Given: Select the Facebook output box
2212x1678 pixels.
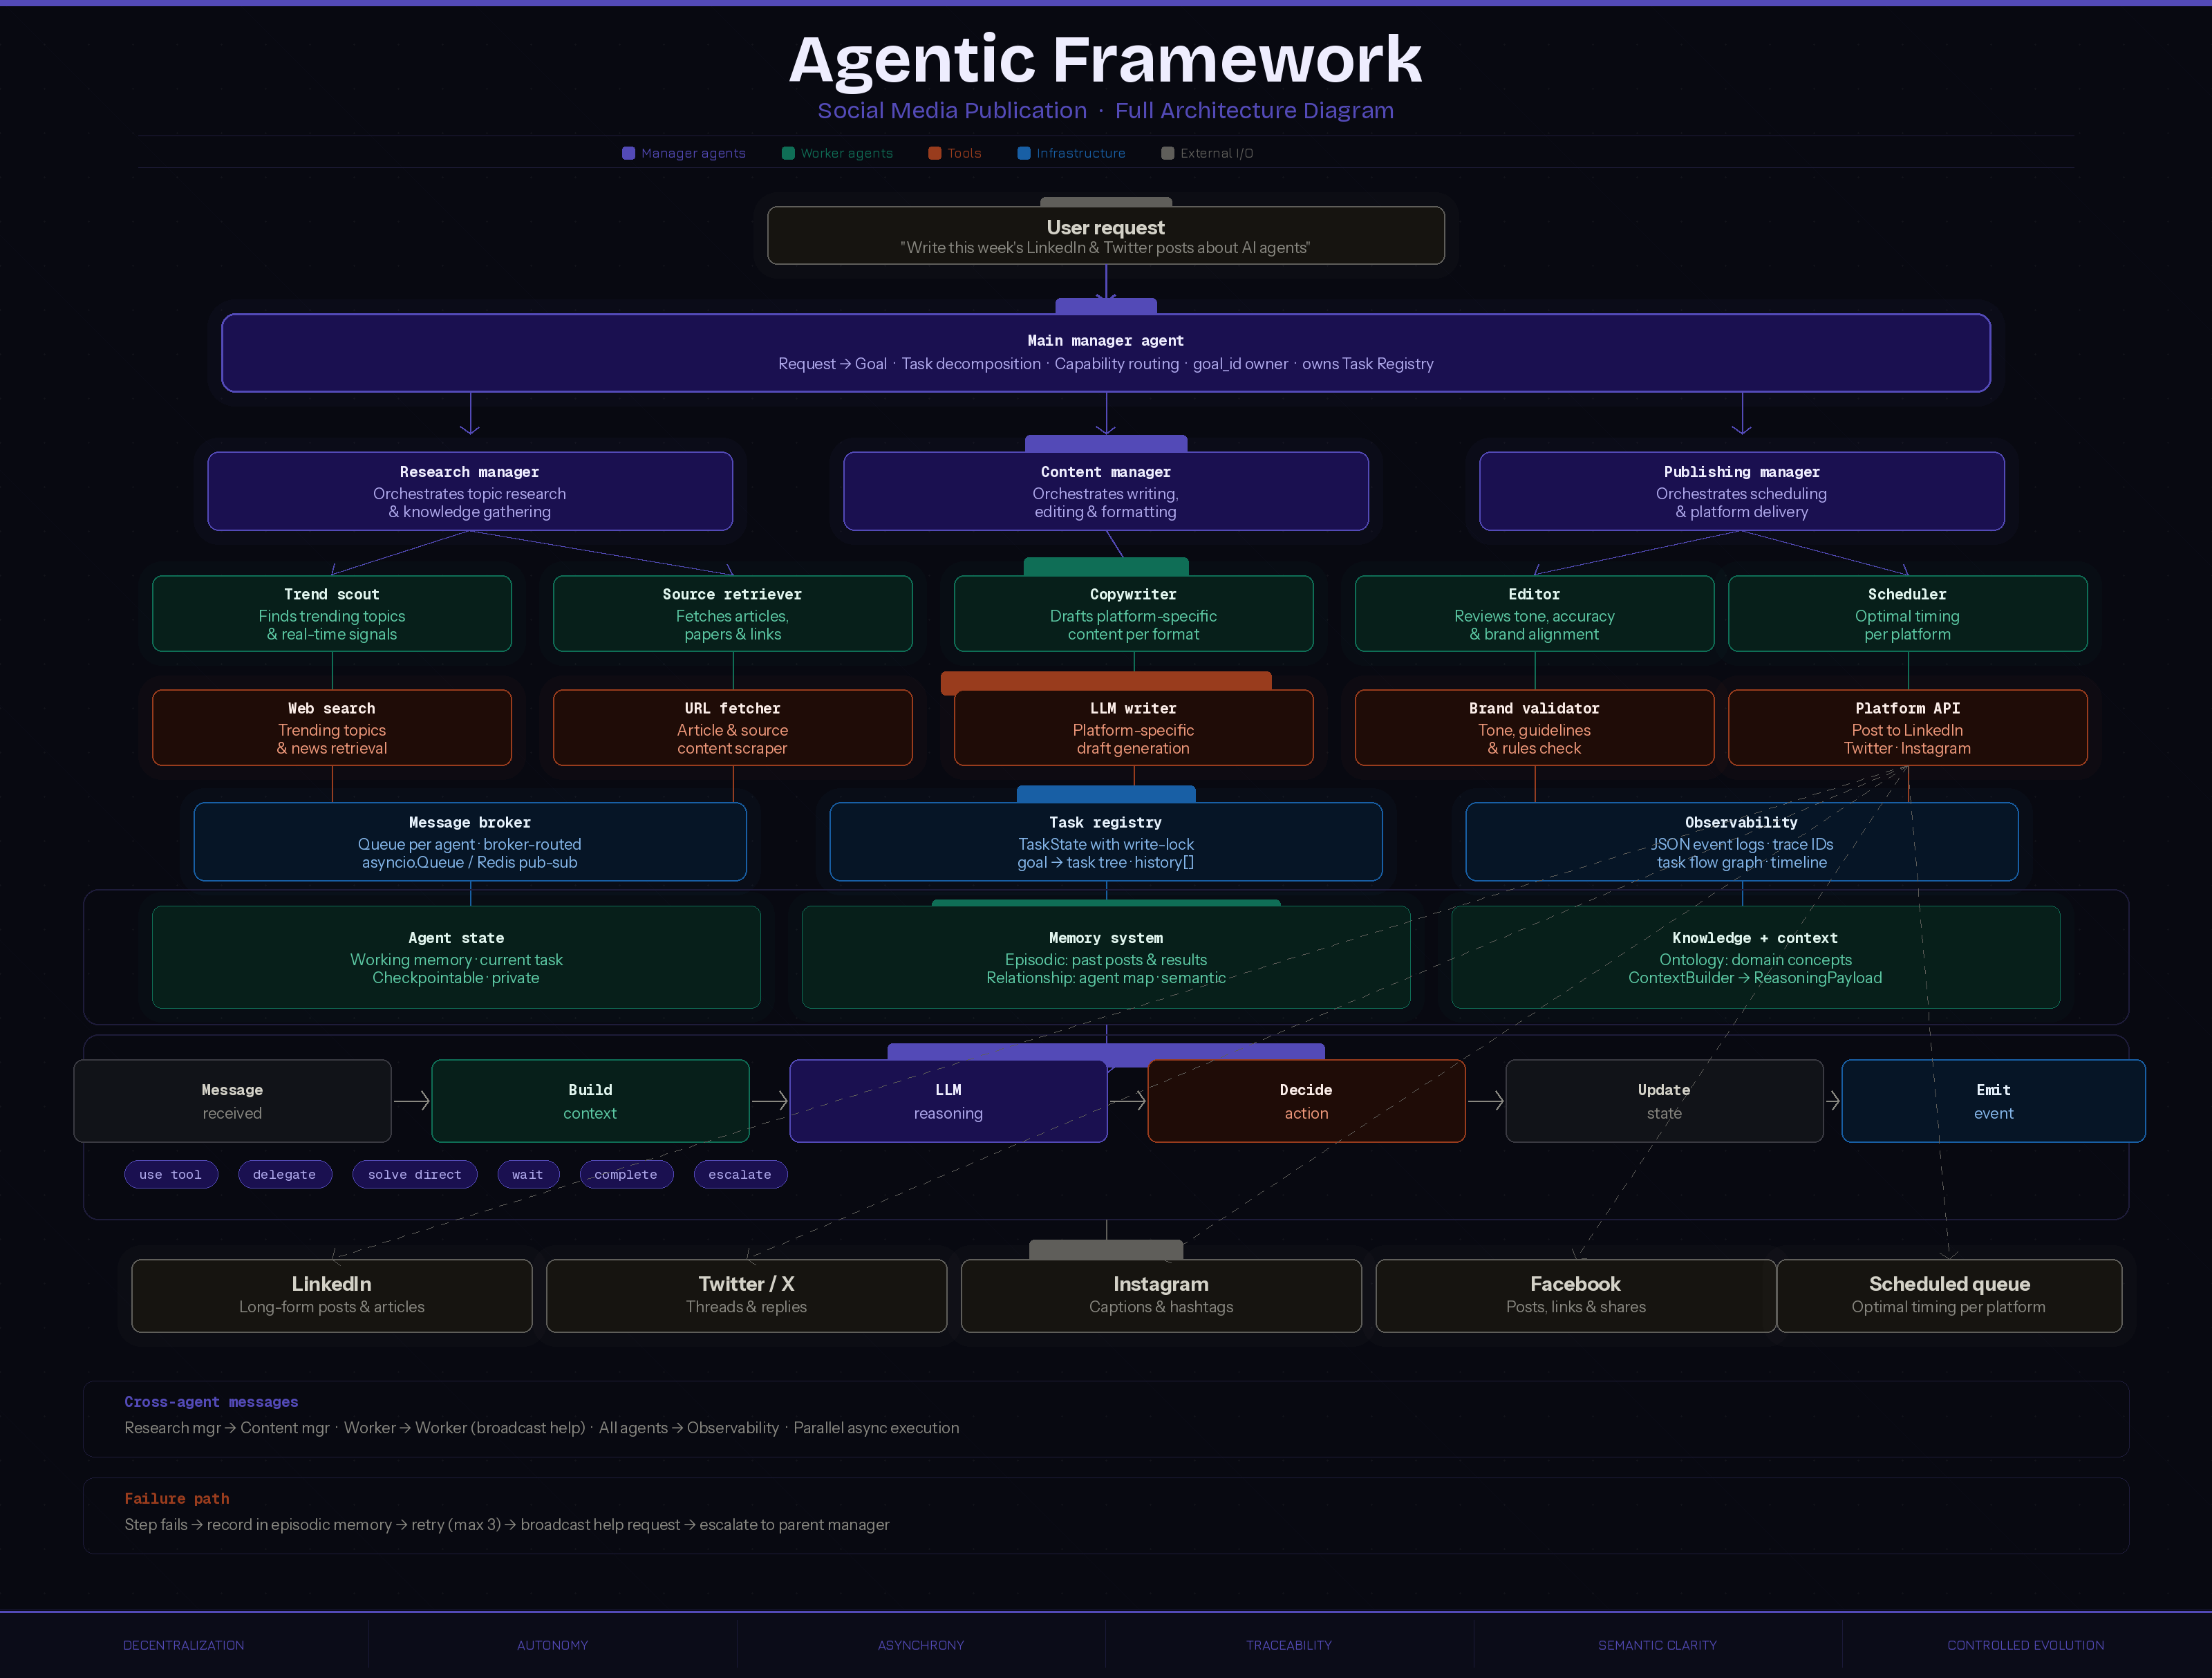Looking at the screenshot, I should [1576, 1296].
